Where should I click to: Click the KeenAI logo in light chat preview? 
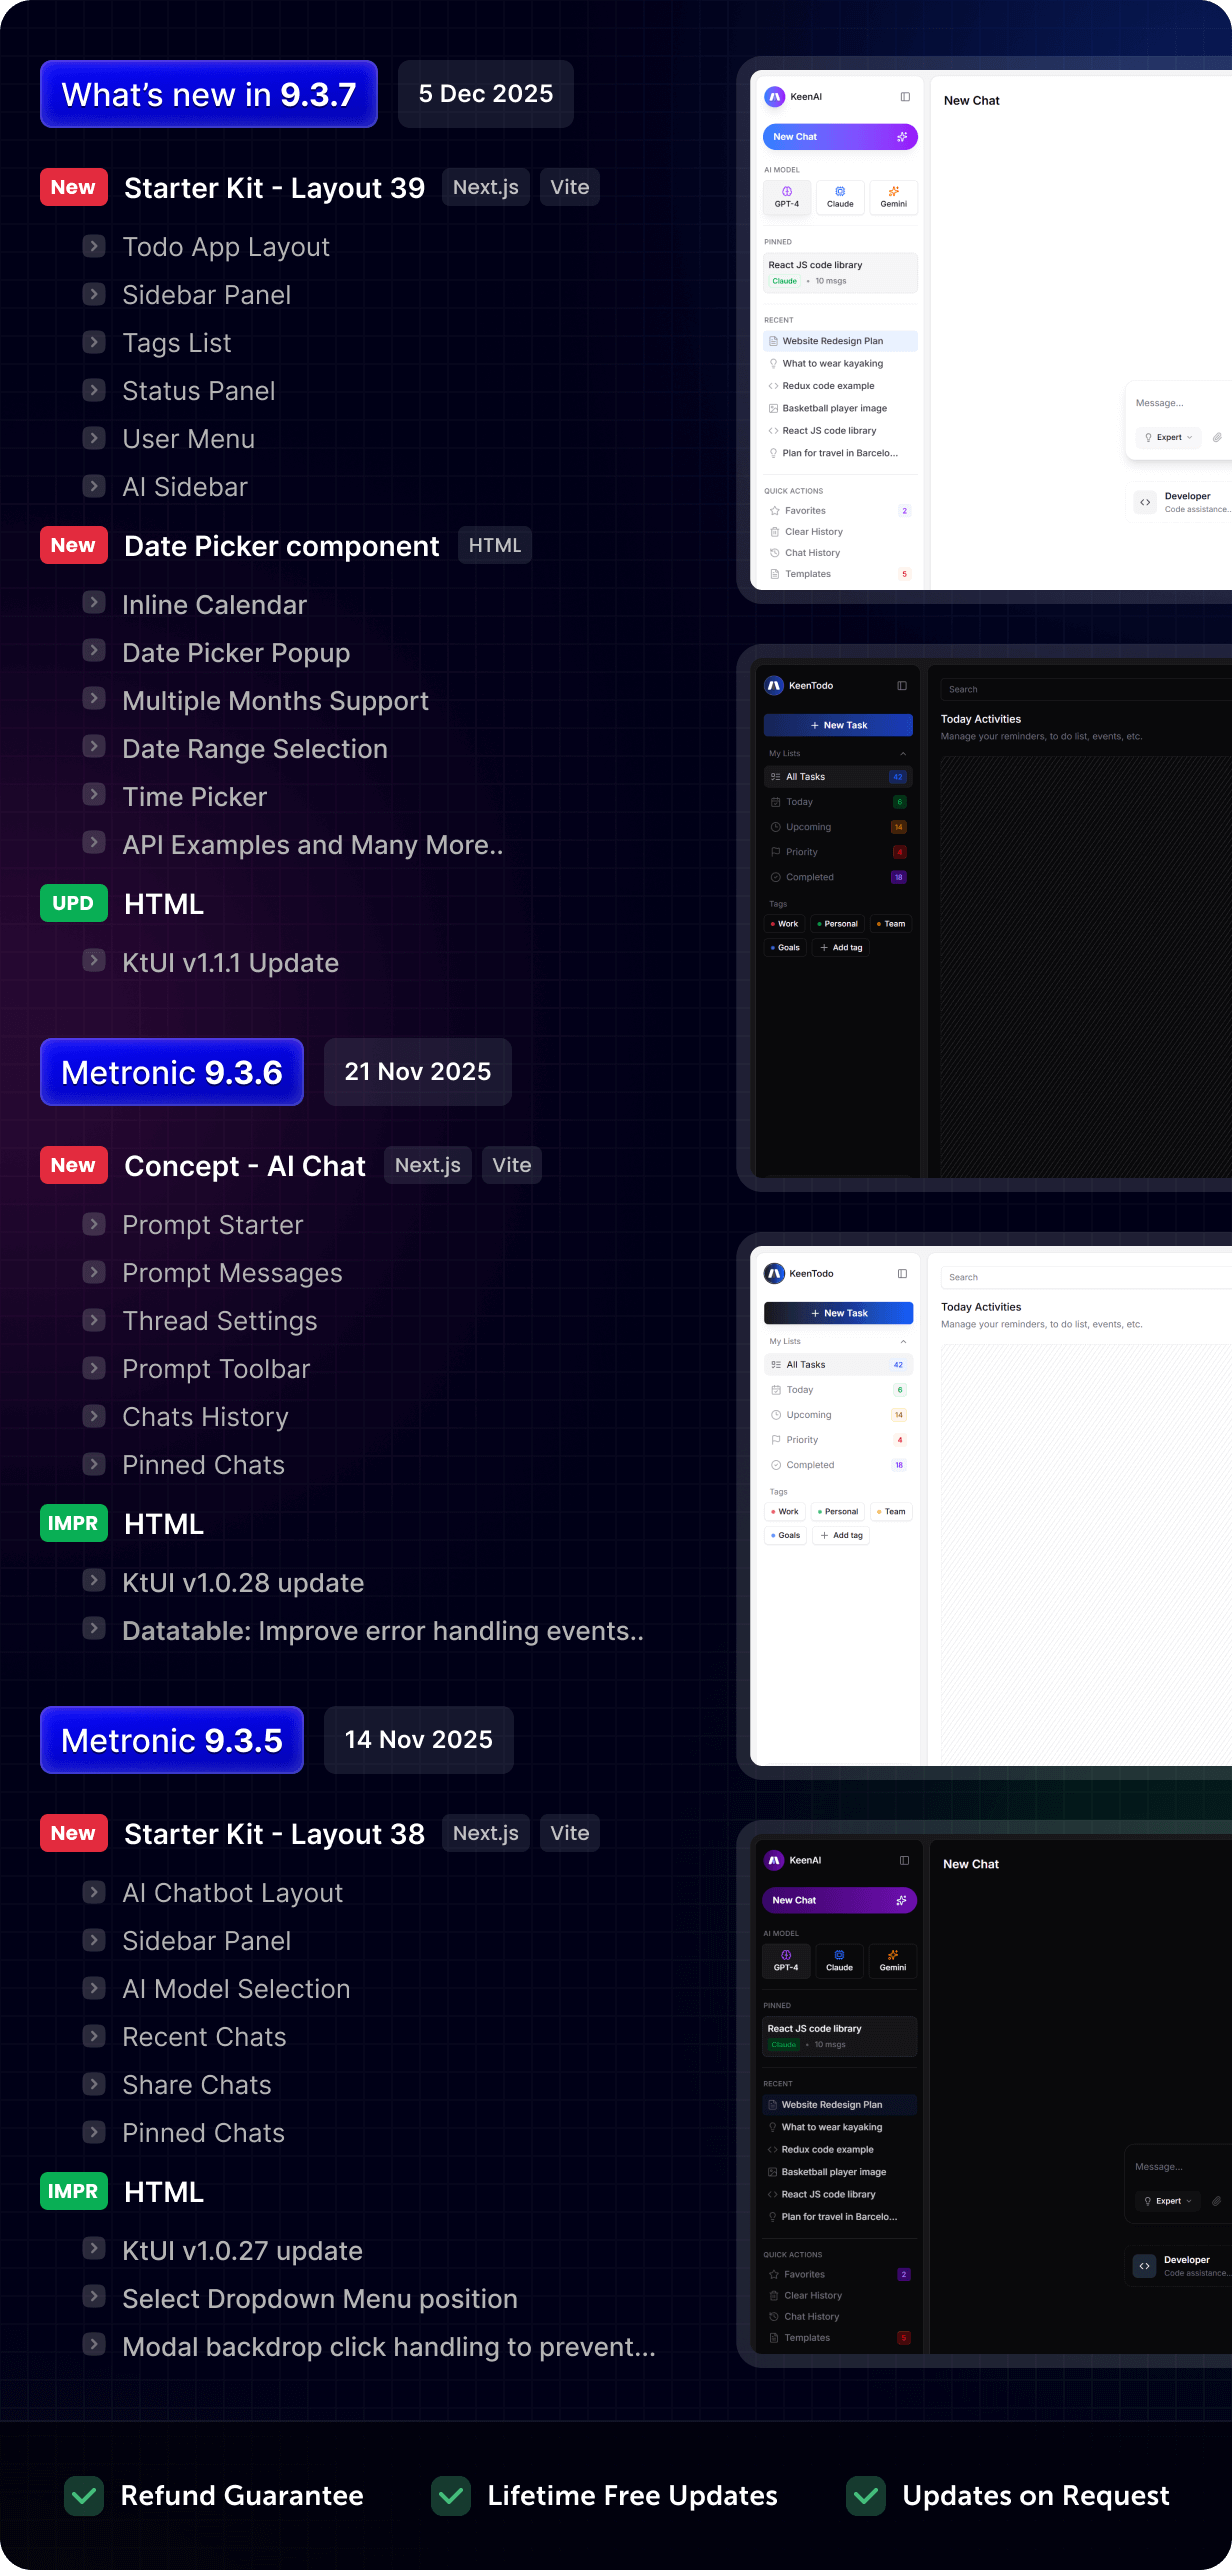774,97
